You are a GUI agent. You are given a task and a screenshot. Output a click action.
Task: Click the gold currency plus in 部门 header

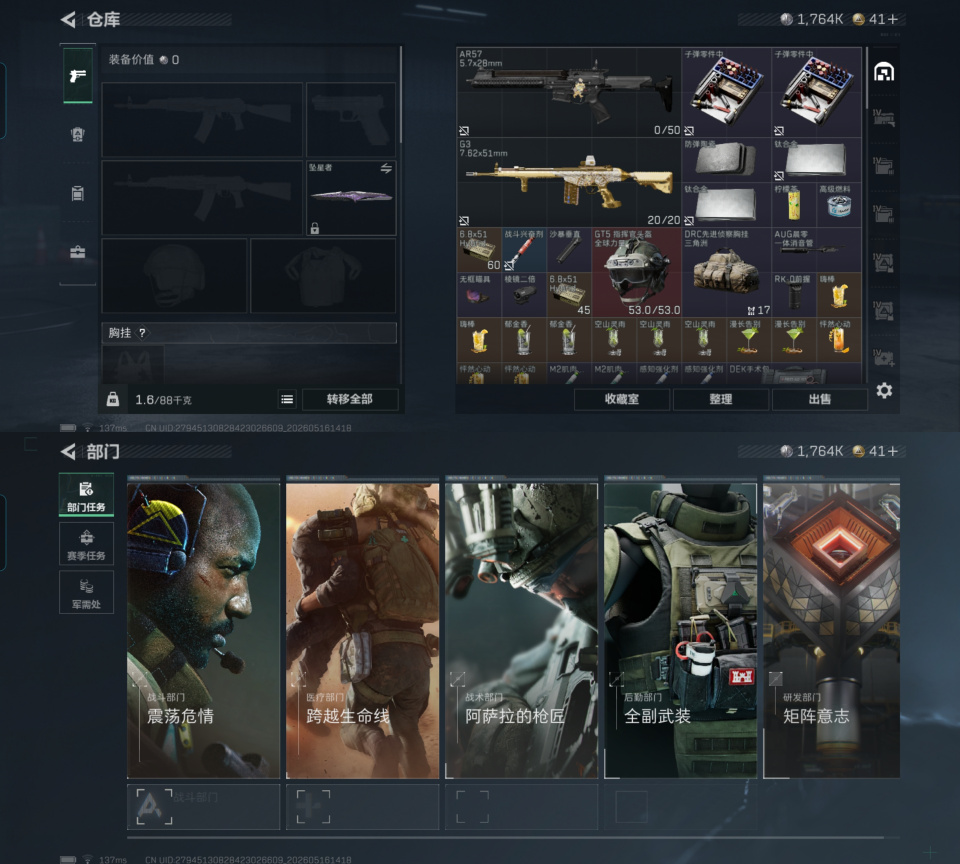pos(893,451)
